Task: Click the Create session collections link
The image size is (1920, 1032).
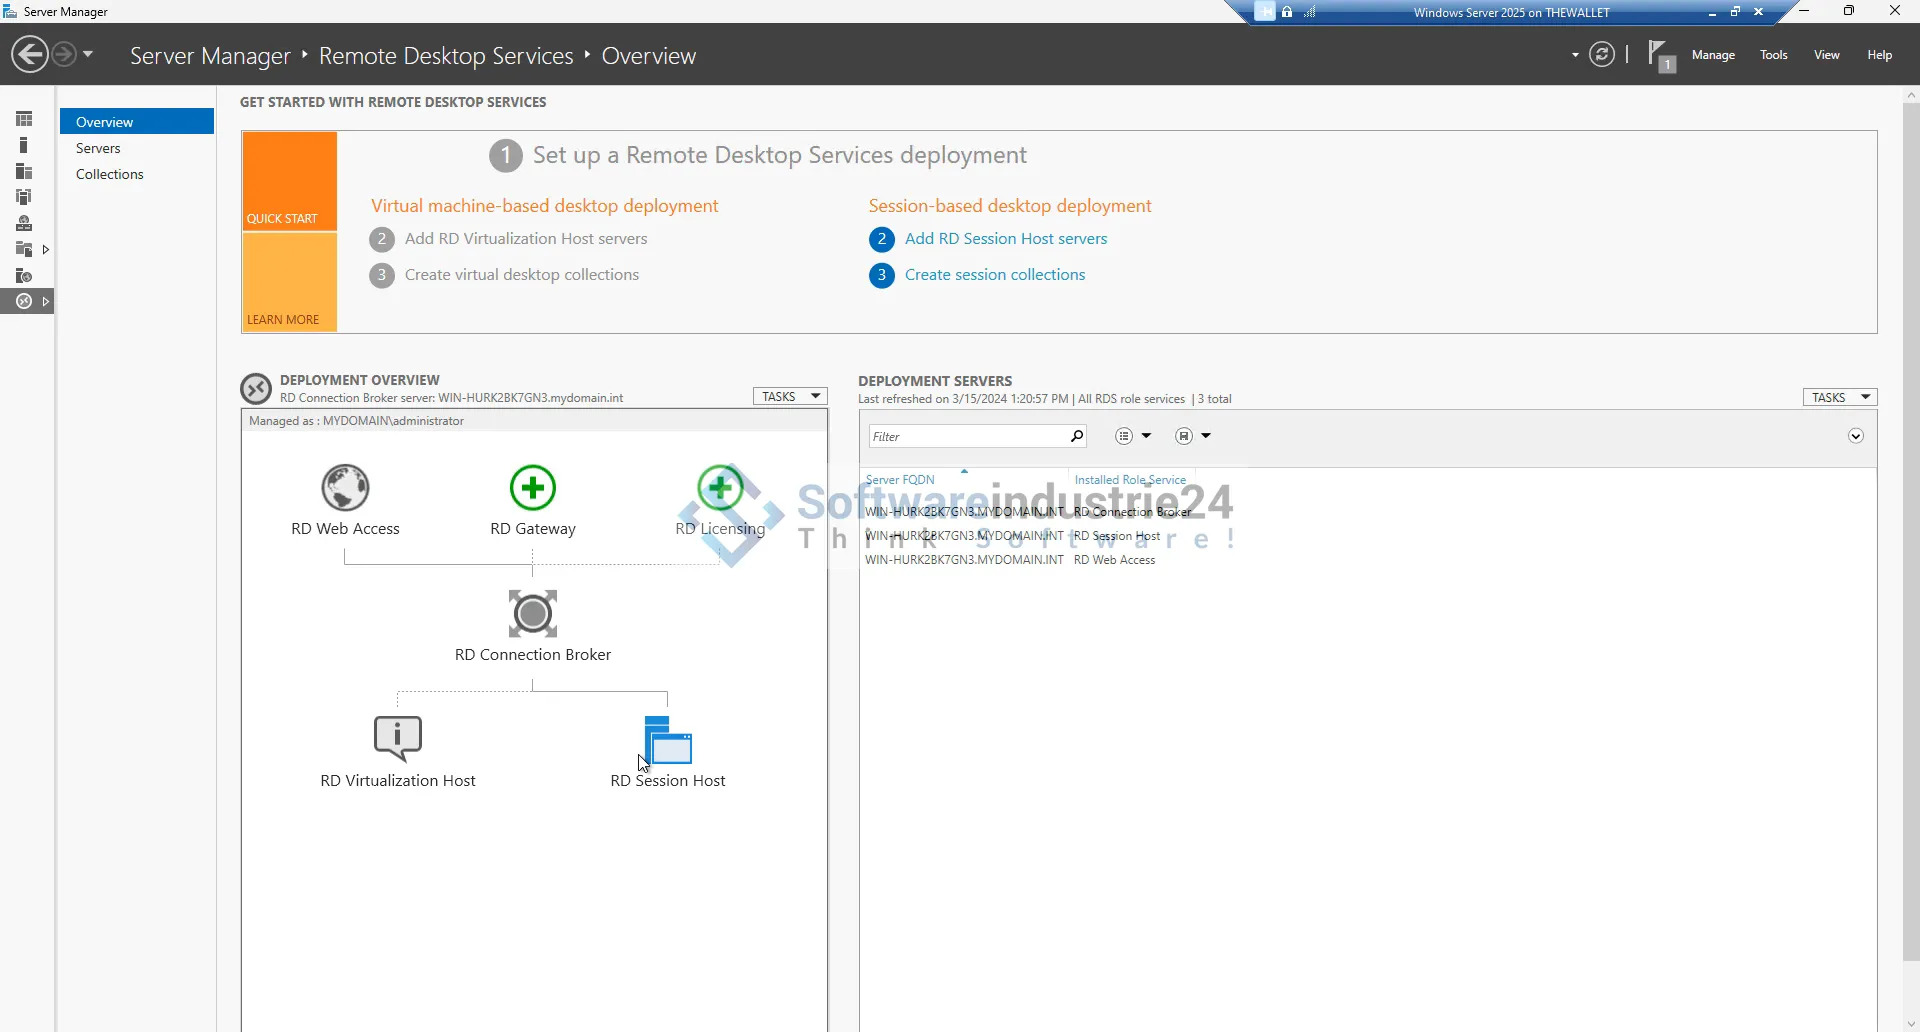Action: pos(994,275)
